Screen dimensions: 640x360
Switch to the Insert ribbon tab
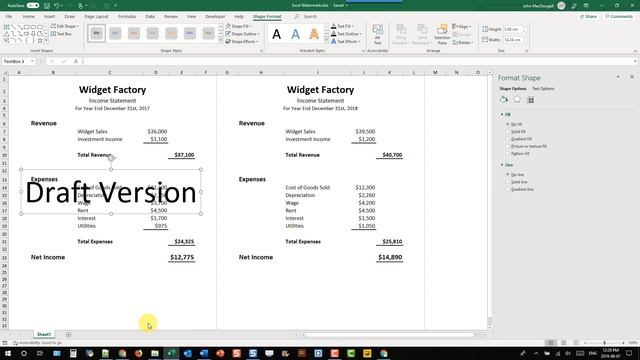[x=49, y=16]
